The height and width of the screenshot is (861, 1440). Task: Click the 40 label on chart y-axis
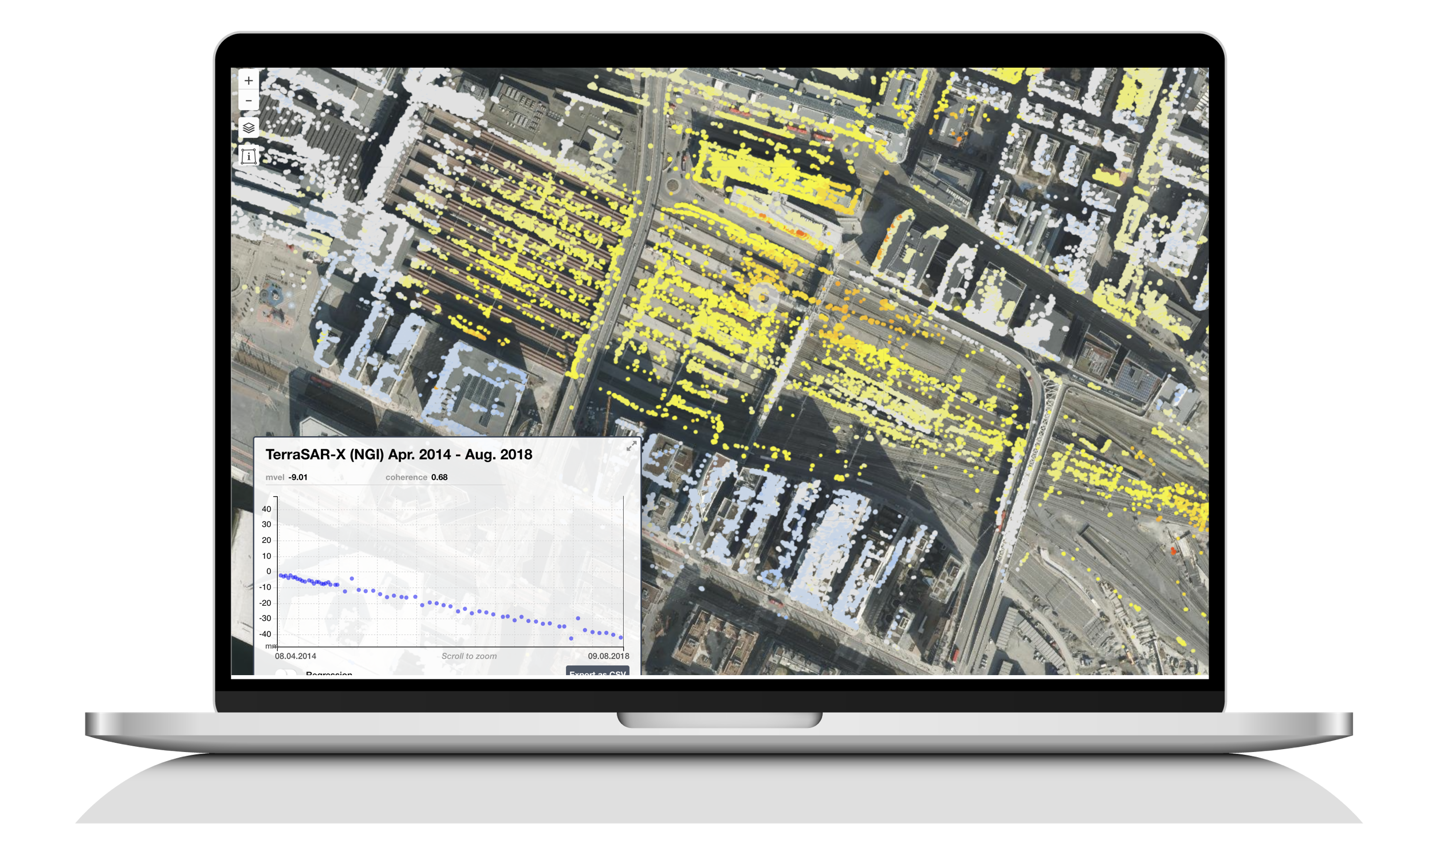(266, 509)
